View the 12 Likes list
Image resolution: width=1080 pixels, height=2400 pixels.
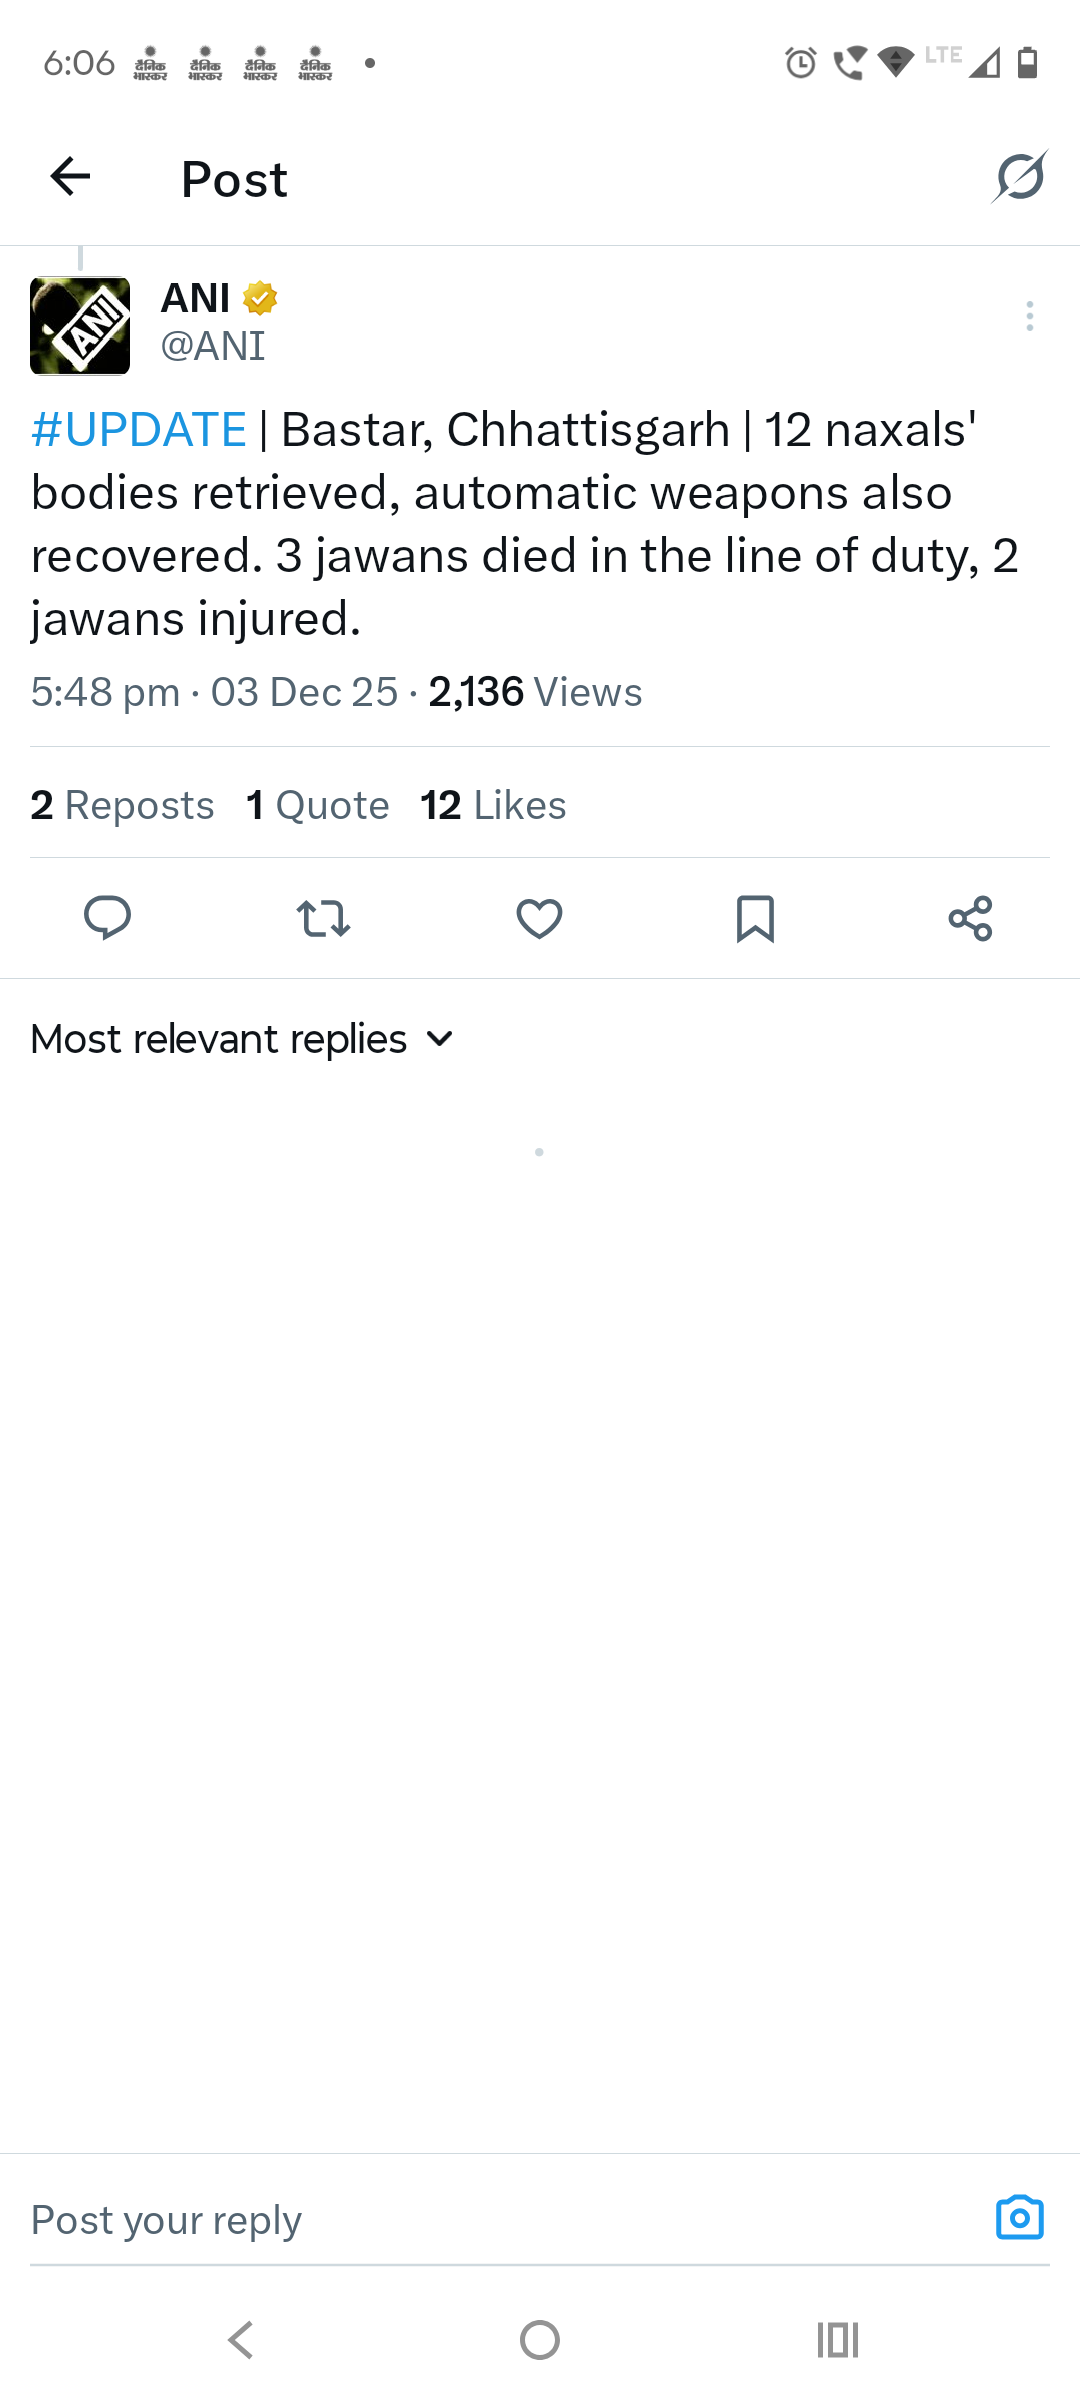(x=493, y=805)
